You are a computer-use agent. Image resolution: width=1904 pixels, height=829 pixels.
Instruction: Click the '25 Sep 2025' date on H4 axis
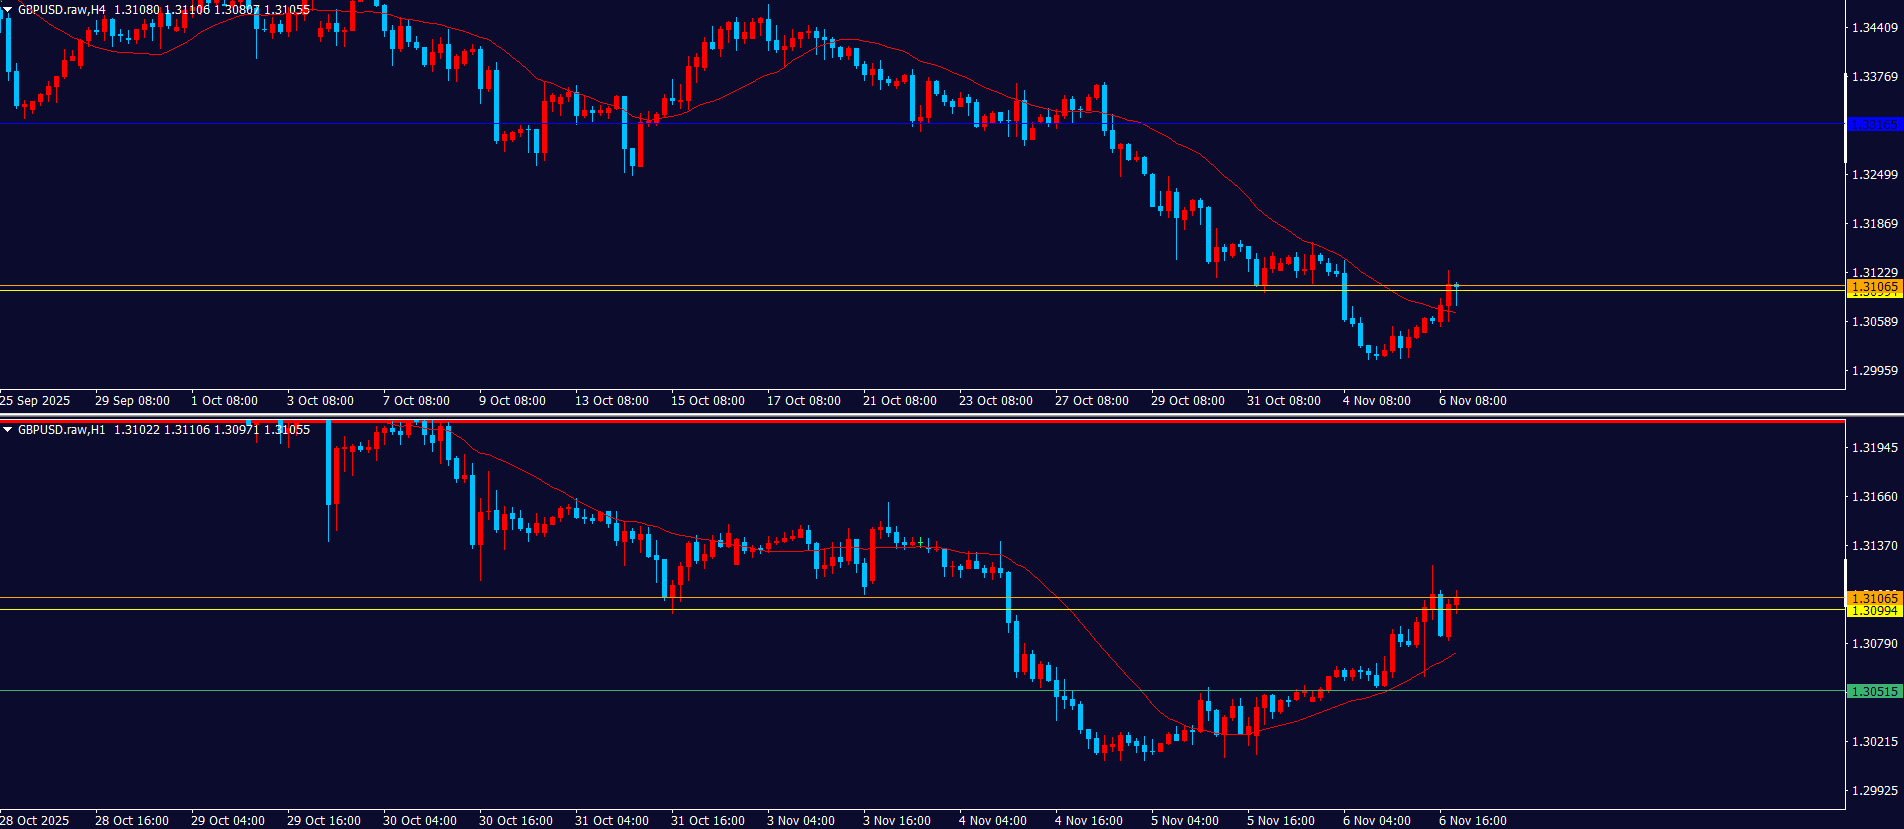coord(35,401)
